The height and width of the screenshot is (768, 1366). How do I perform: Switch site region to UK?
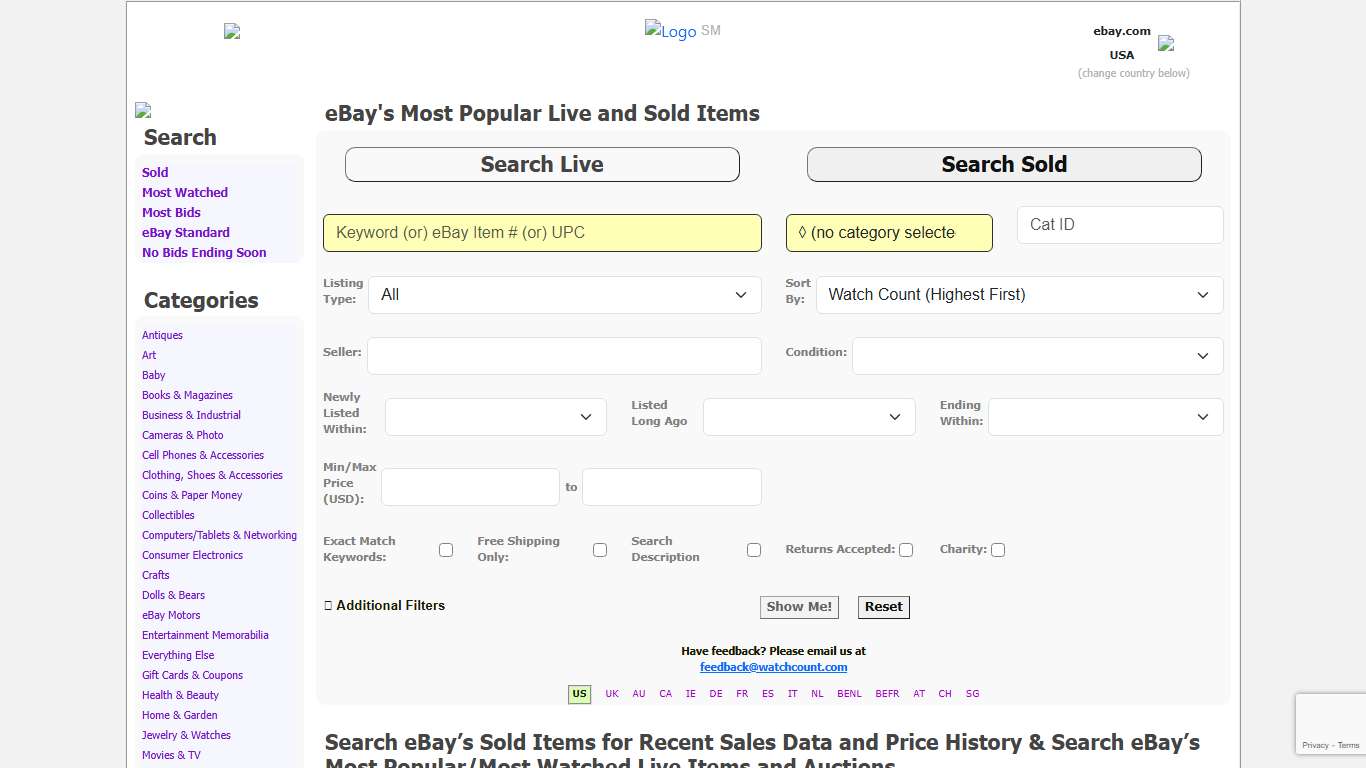coord(611,693)
